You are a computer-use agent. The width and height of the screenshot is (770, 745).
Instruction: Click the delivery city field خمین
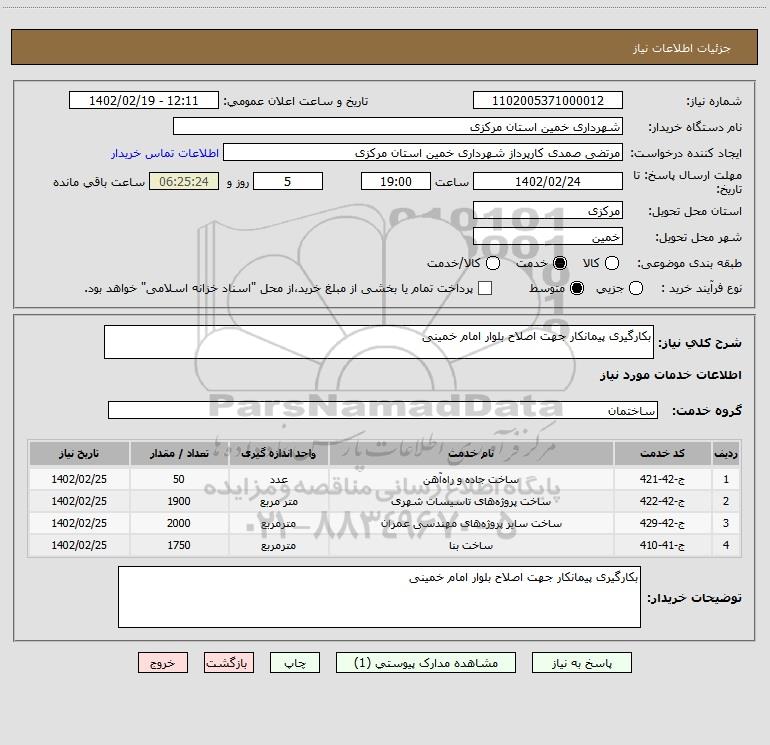click(548, 237)
